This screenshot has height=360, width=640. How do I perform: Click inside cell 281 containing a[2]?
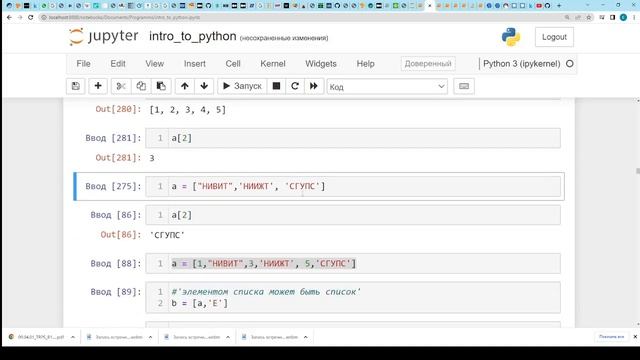(x=353, y=138)
